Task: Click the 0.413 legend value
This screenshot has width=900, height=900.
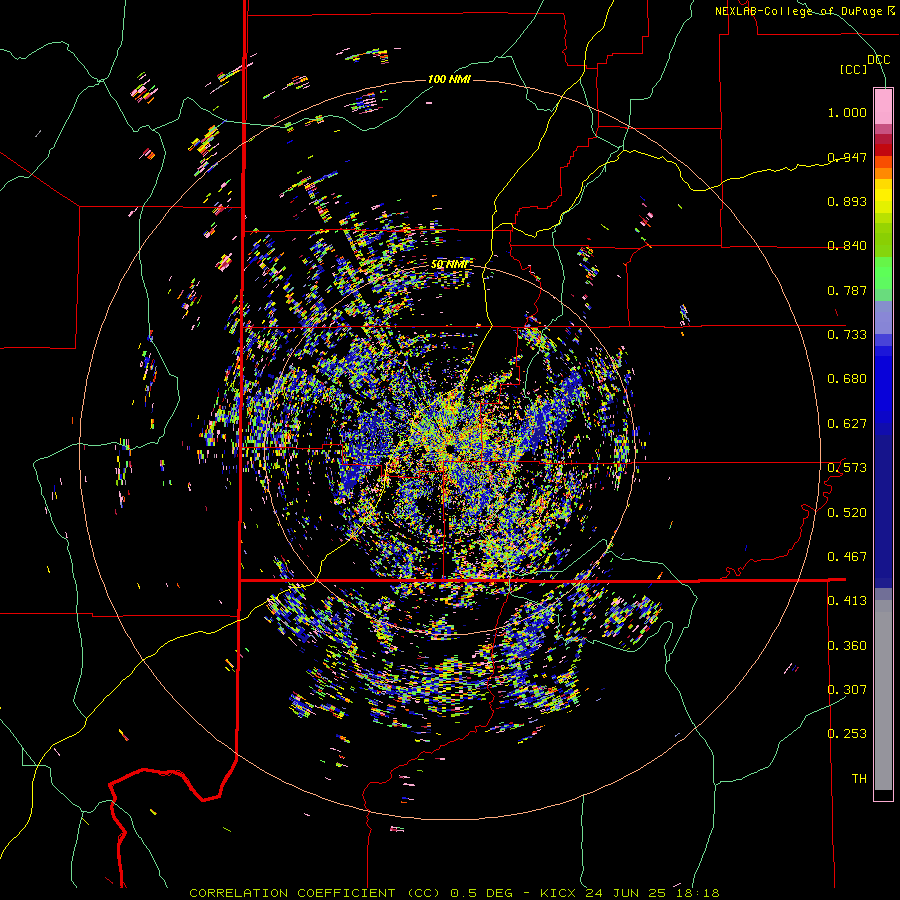Action: click(847, 601)
